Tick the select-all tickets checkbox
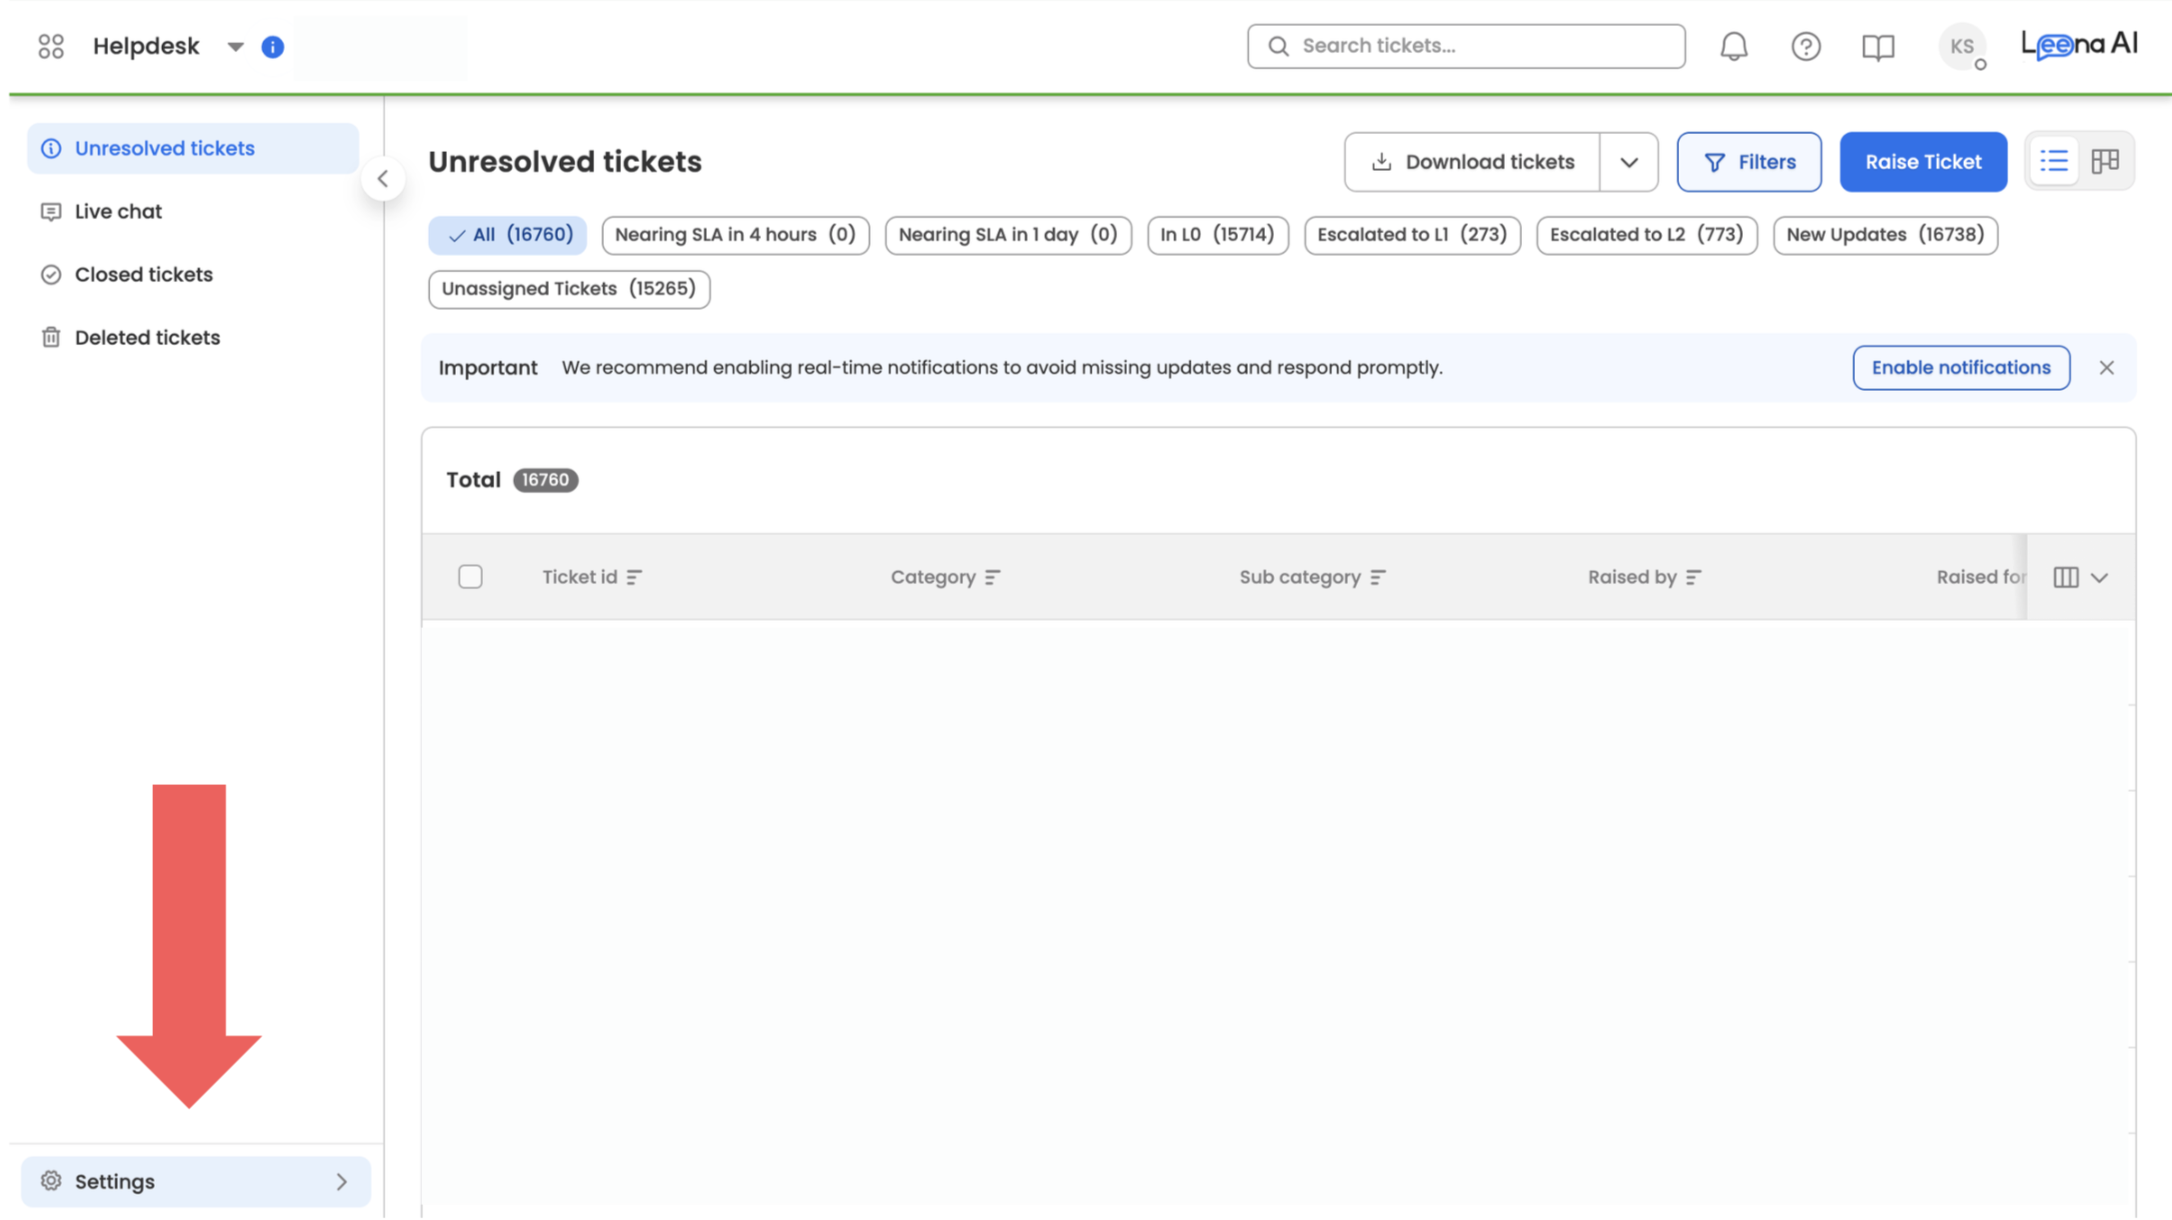The image size is (2172, 1220). (470, 577)
